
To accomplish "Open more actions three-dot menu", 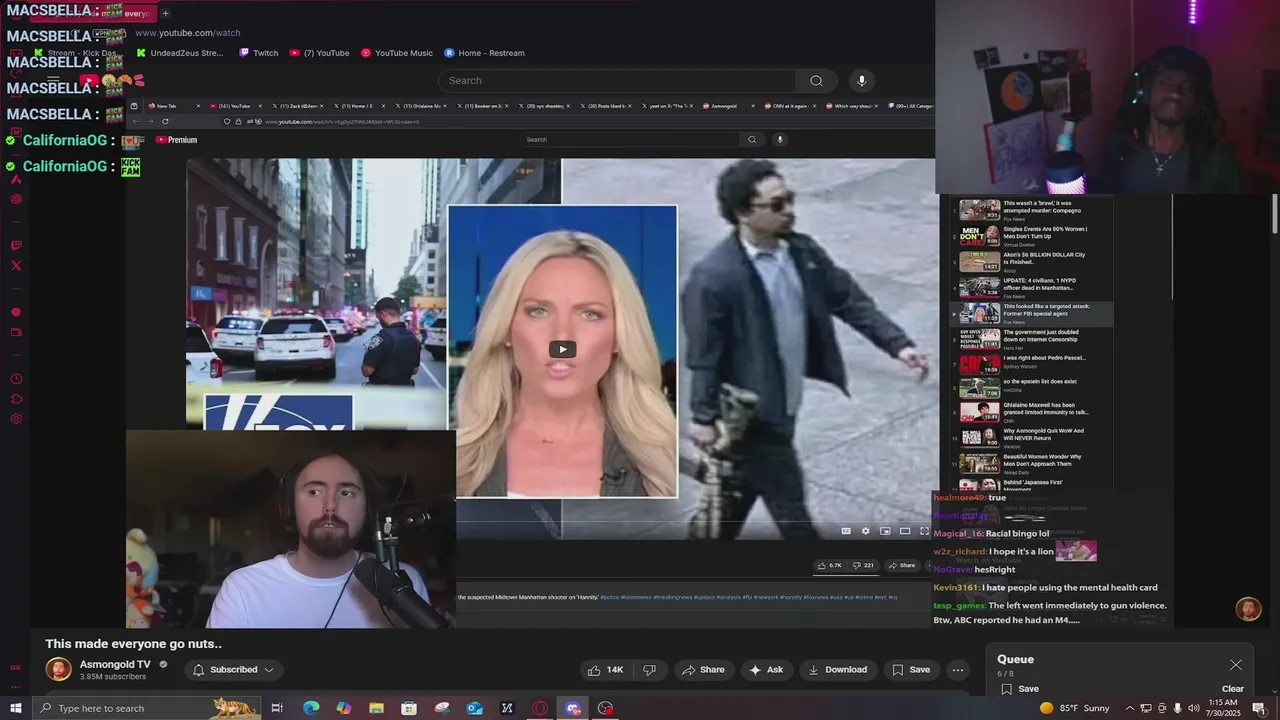I will point(958,670).
